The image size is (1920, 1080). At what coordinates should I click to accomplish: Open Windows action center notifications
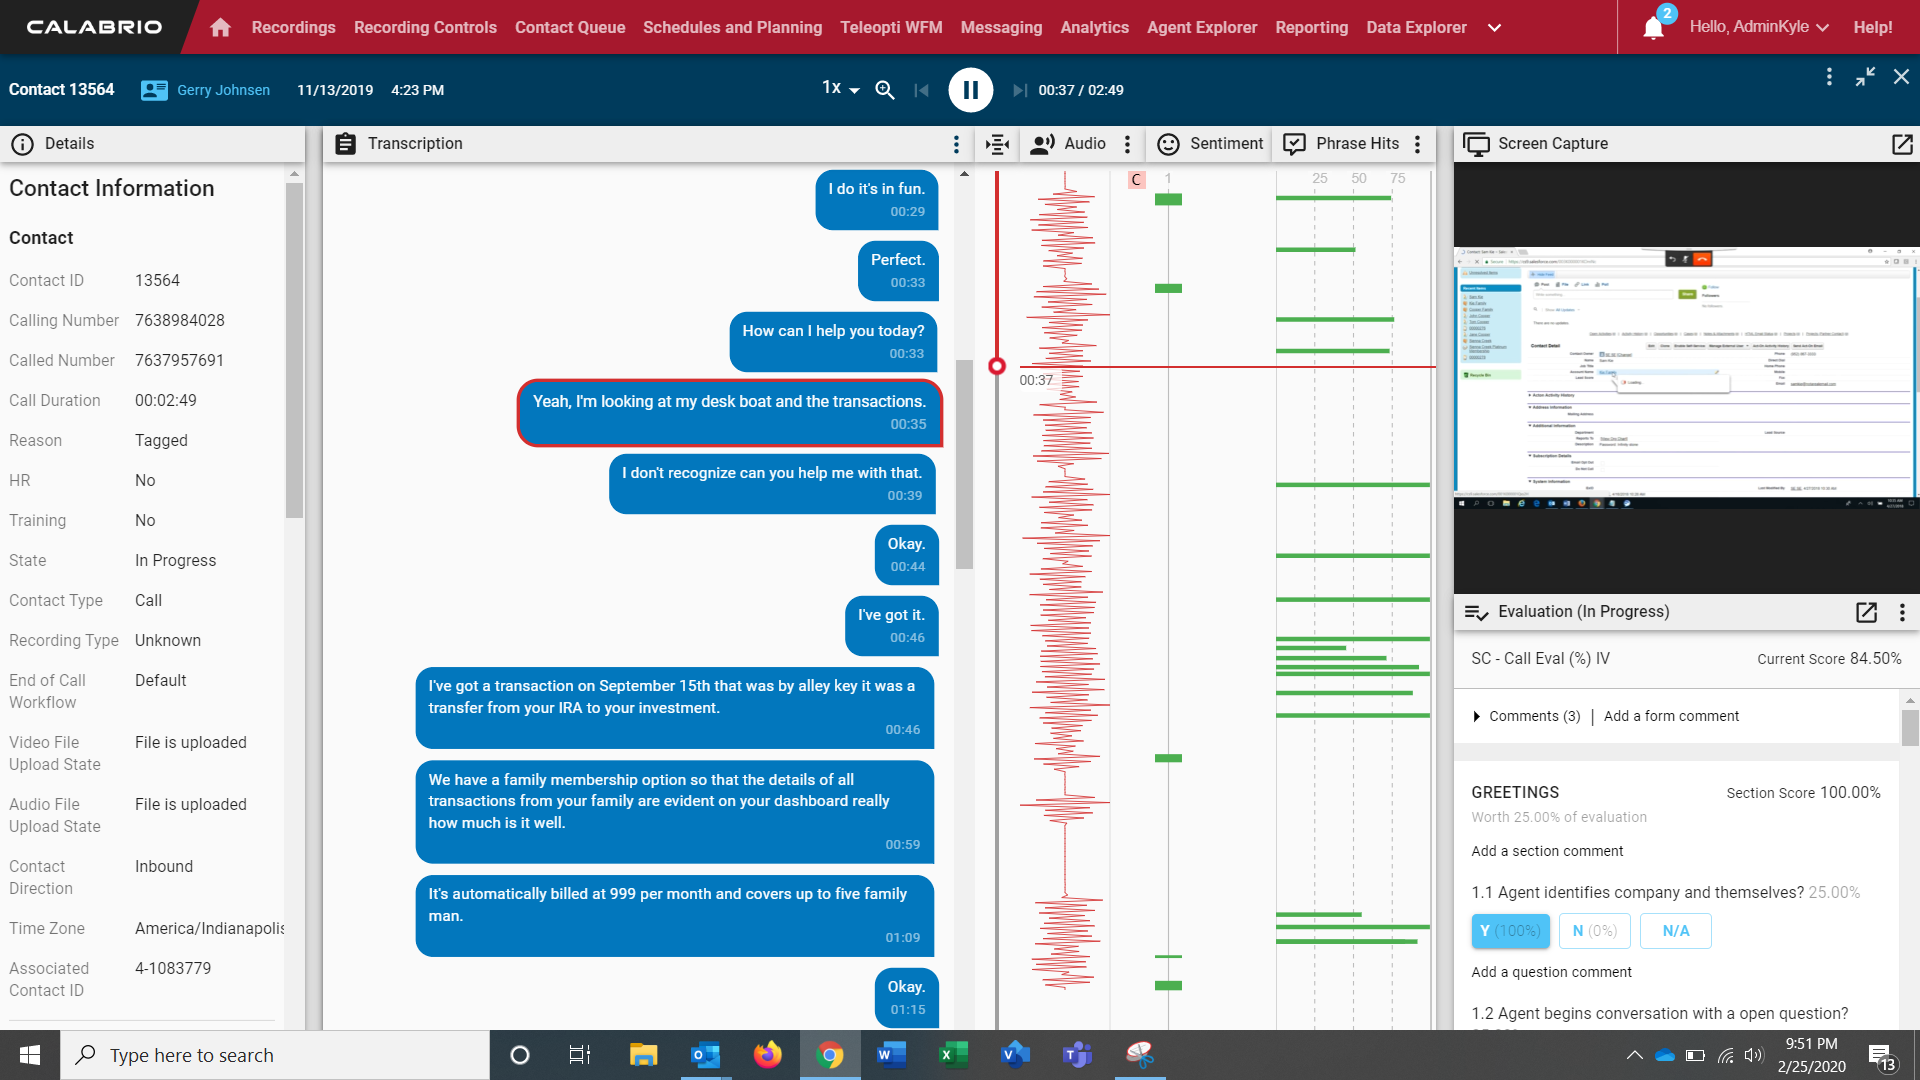click(x=1882, y=1056)
